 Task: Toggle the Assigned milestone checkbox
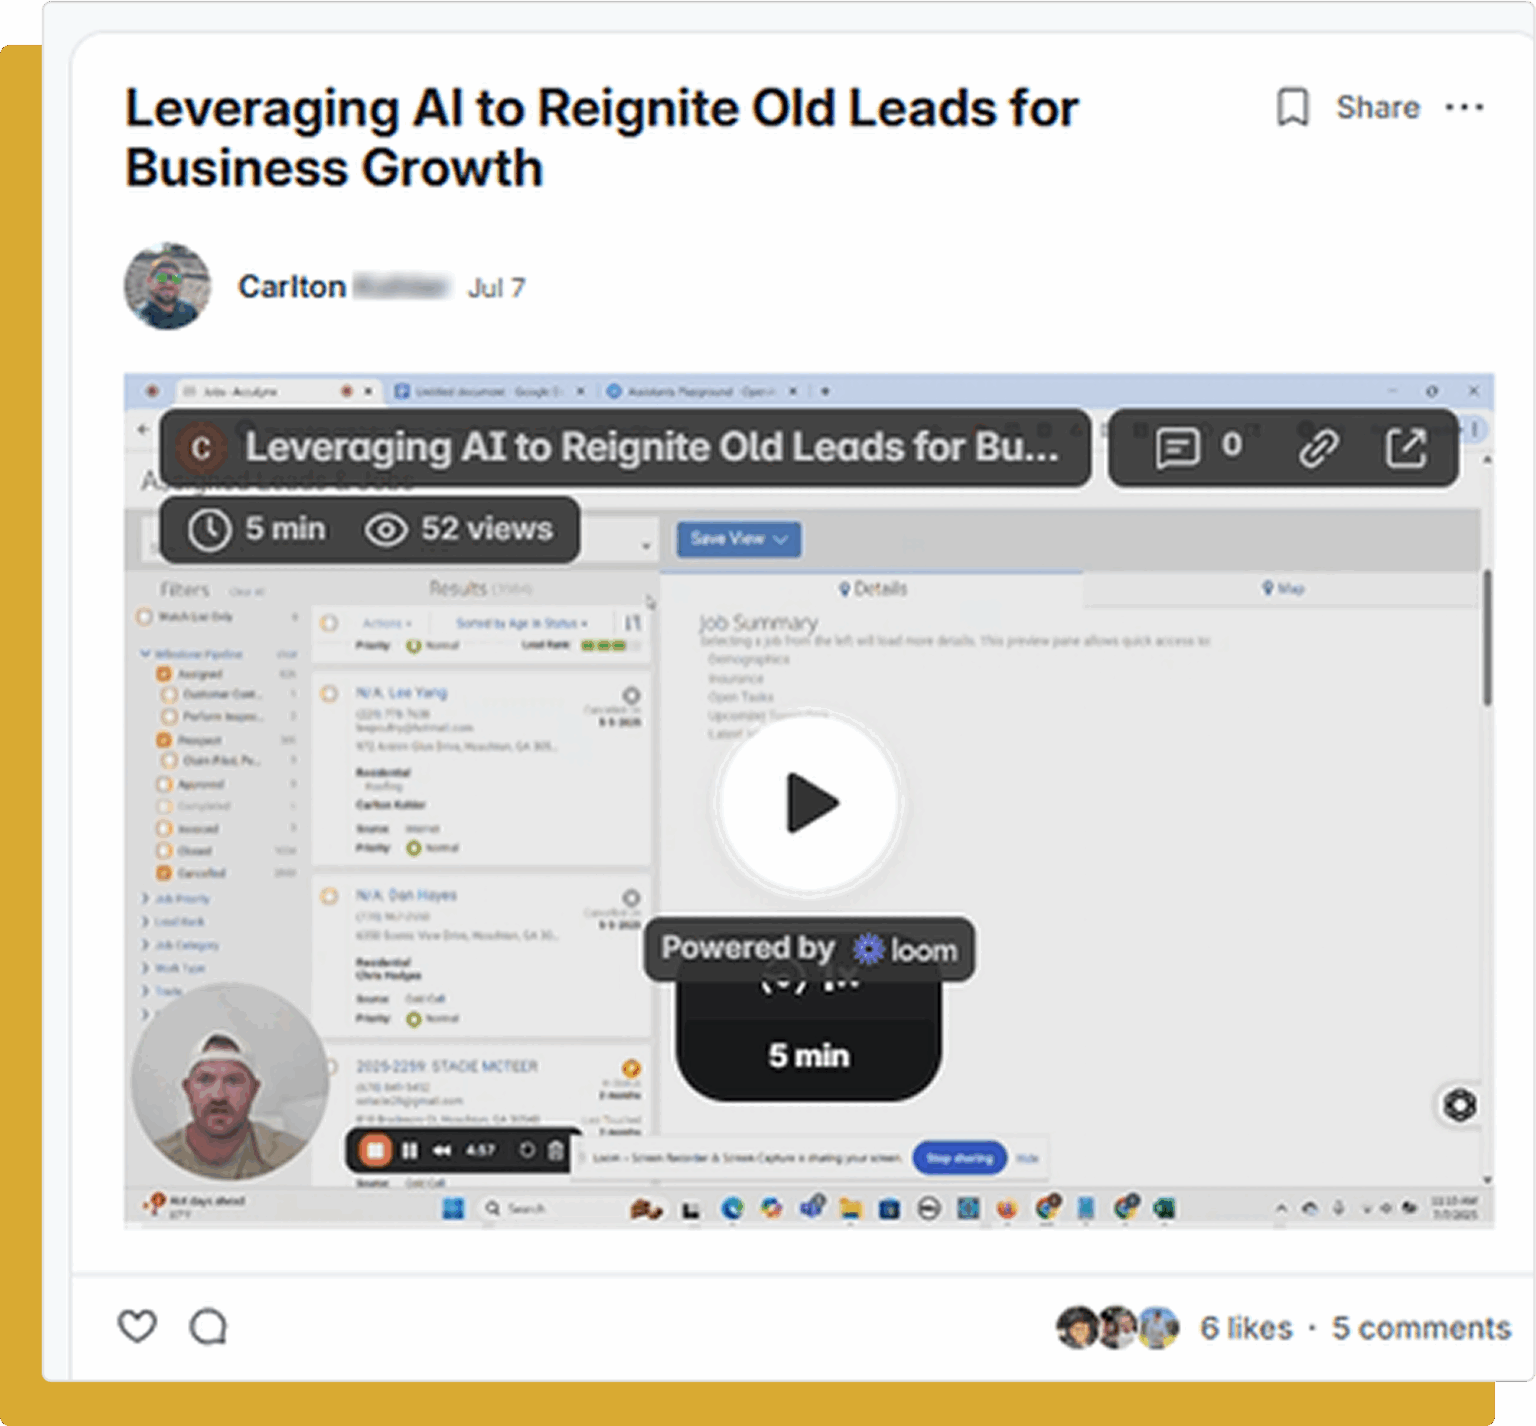click(164, 674)
